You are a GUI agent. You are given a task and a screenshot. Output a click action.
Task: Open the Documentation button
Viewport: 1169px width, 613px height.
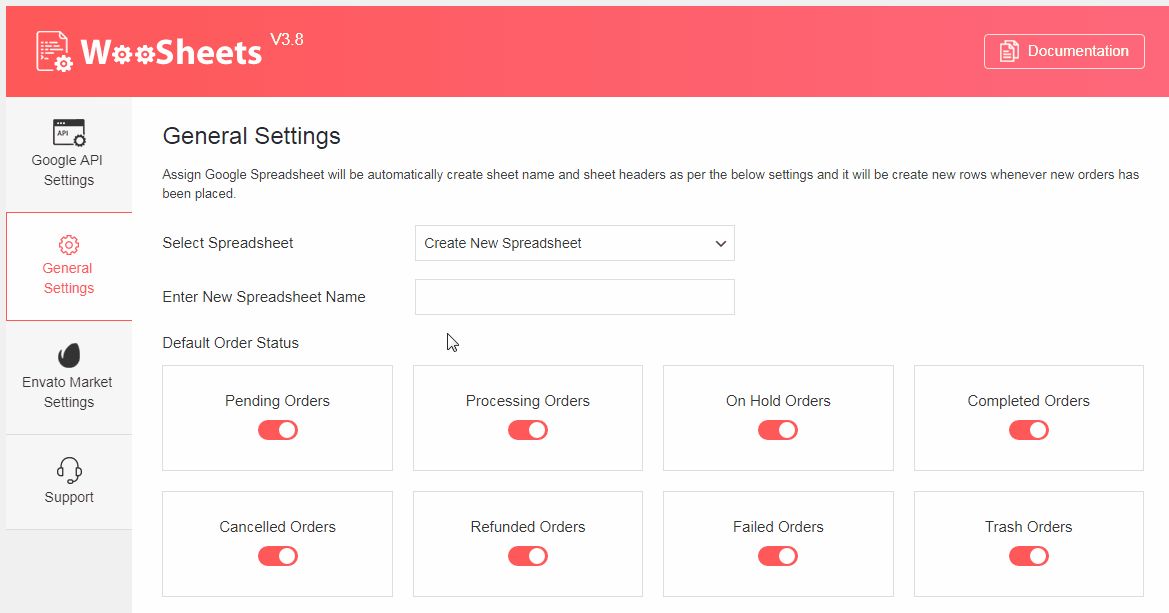[x=1064, y=52]
